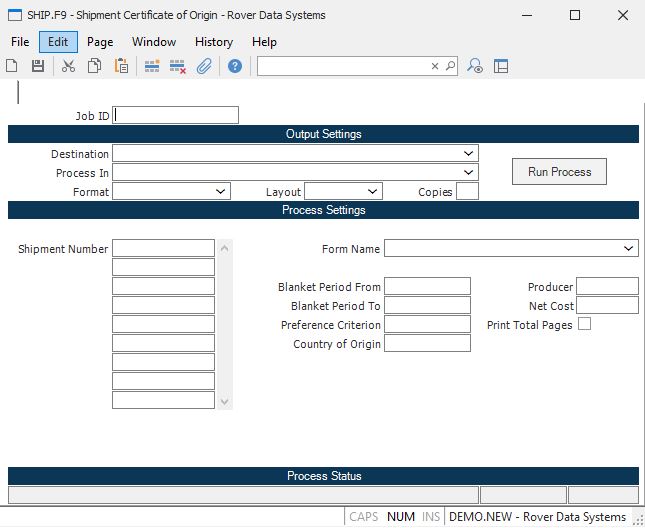Viewport: 645px width, 528px height.
Task: Open Help via the question mark icon
Action: click(x=235, y=66)
